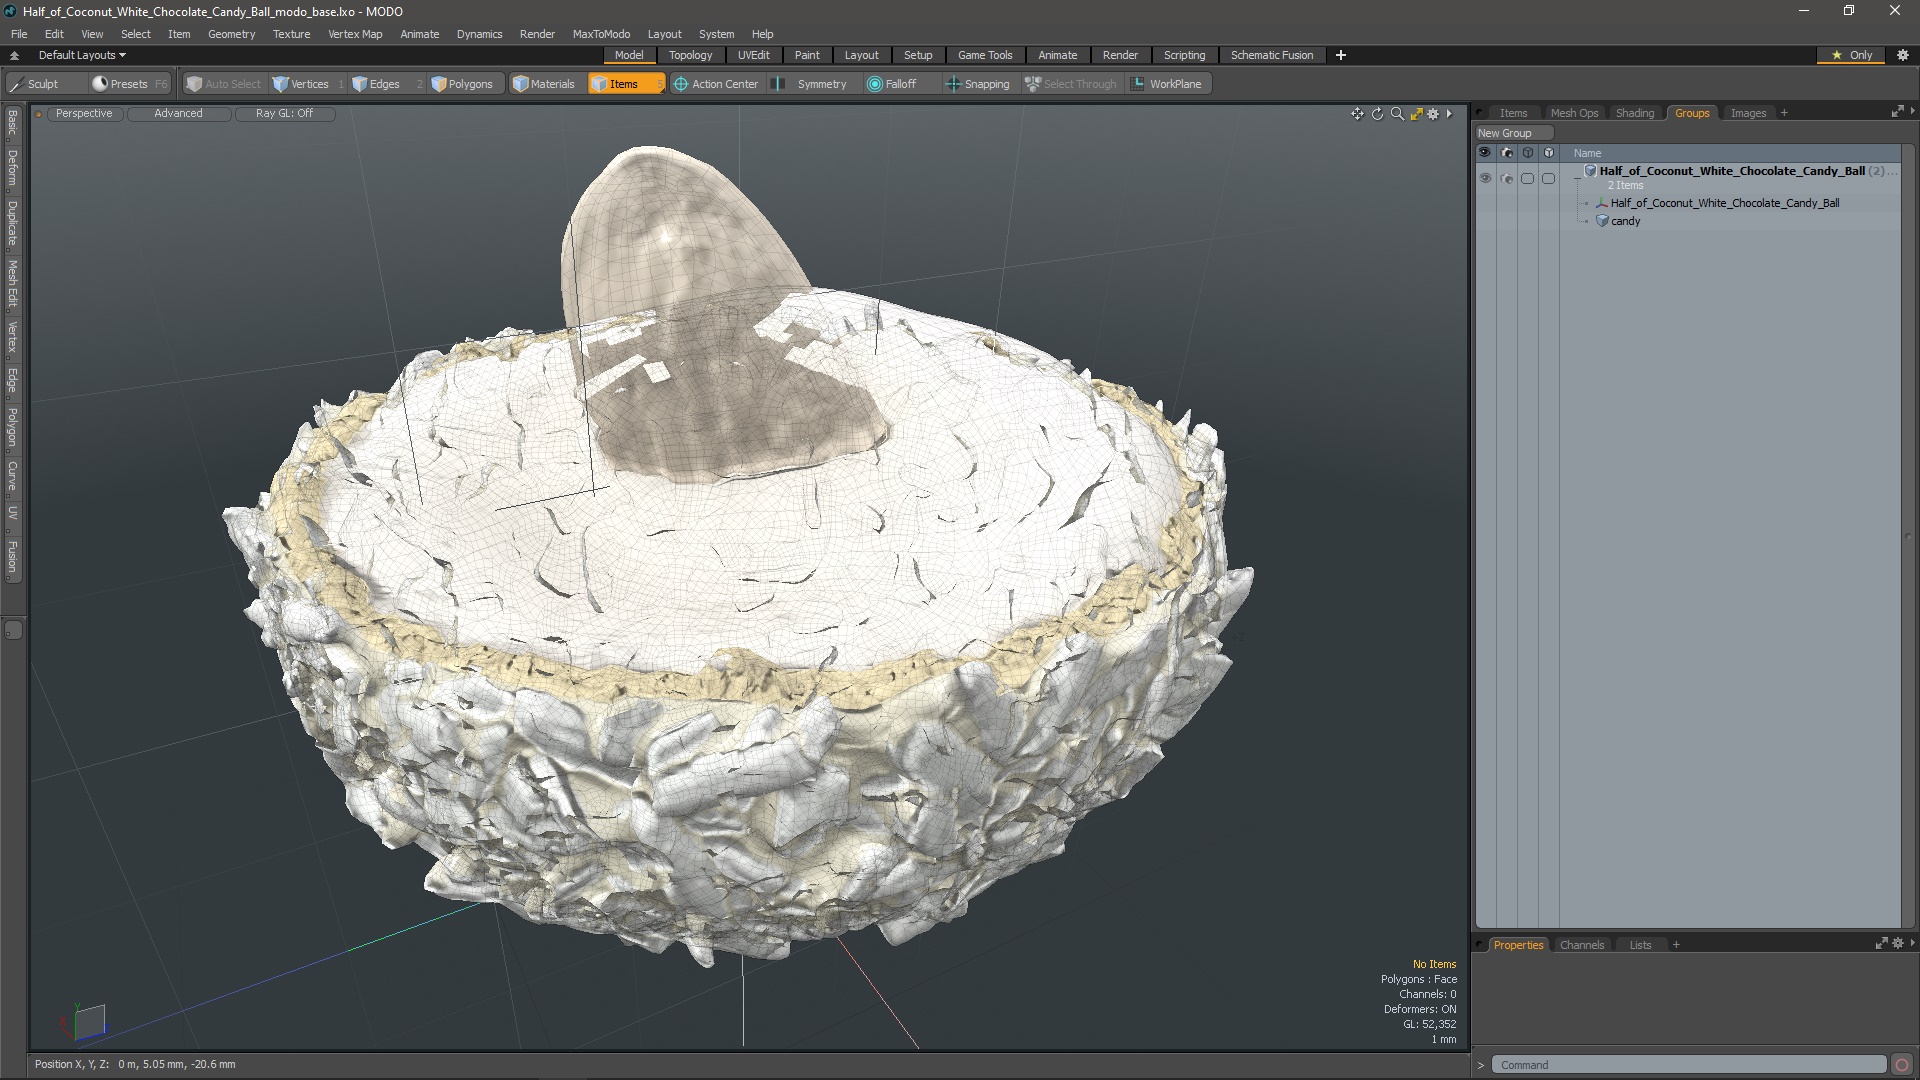The image size is (1920, 1080).
Task: Click the viewport zoom magnifier icon
Action: coord(1397,114)
